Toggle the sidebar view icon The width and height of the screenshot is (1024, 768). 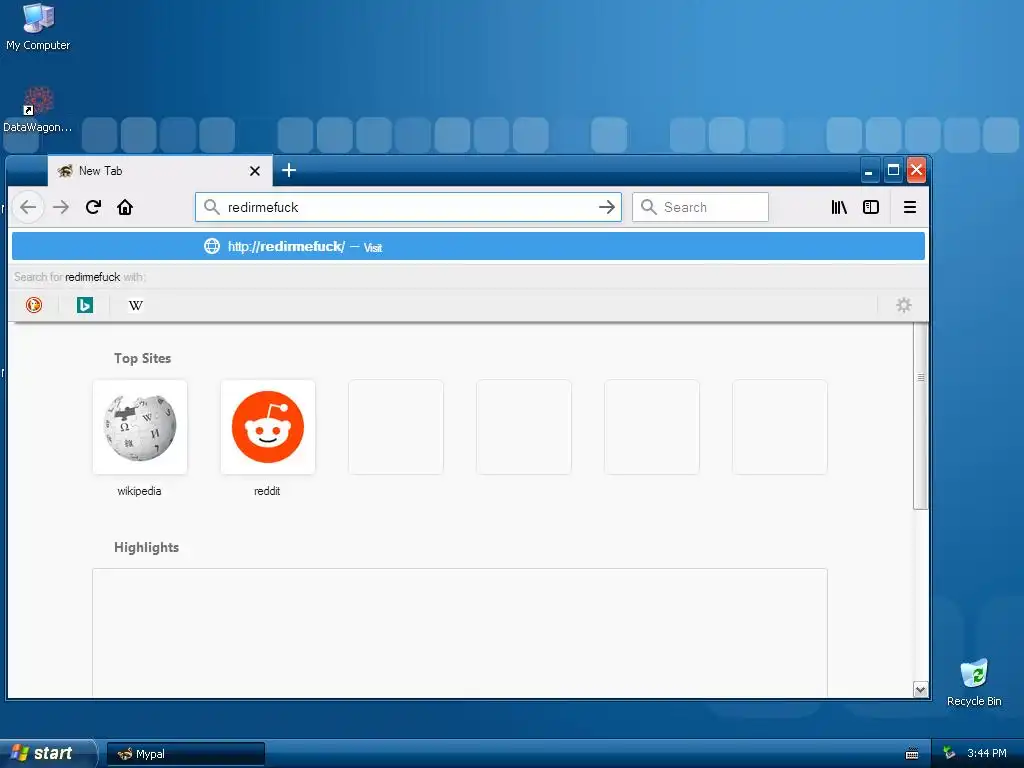coord(871,207)
